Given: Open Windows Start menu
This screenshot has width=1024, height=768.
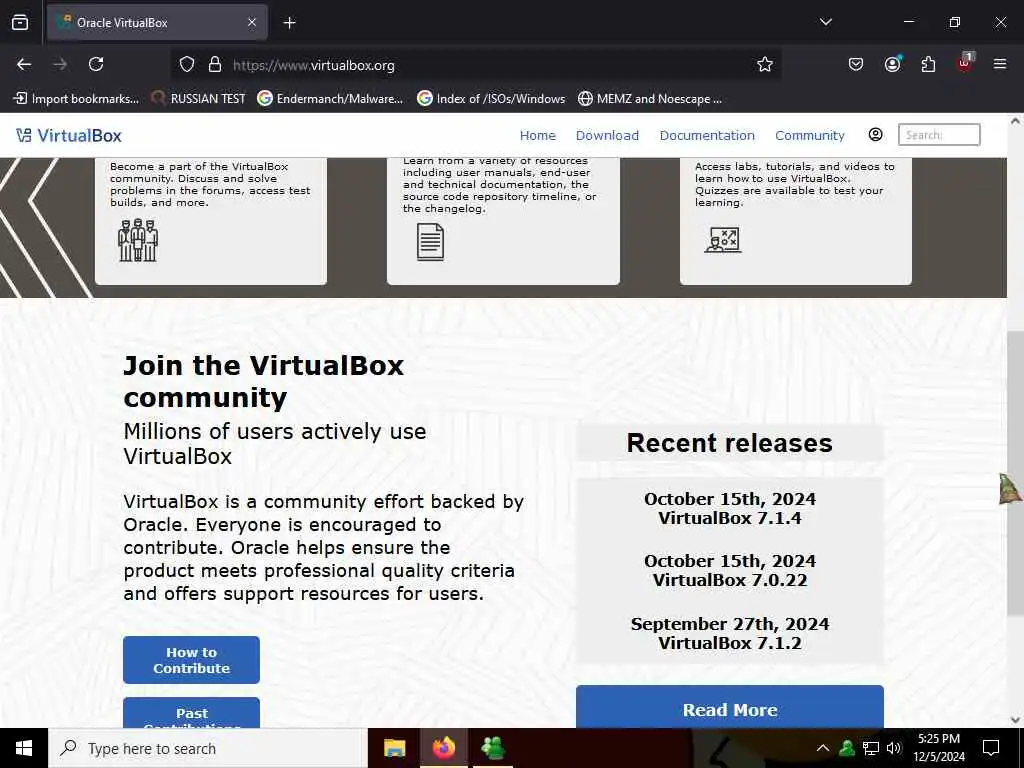Looking at the screenshot, I should coord(24,748).
